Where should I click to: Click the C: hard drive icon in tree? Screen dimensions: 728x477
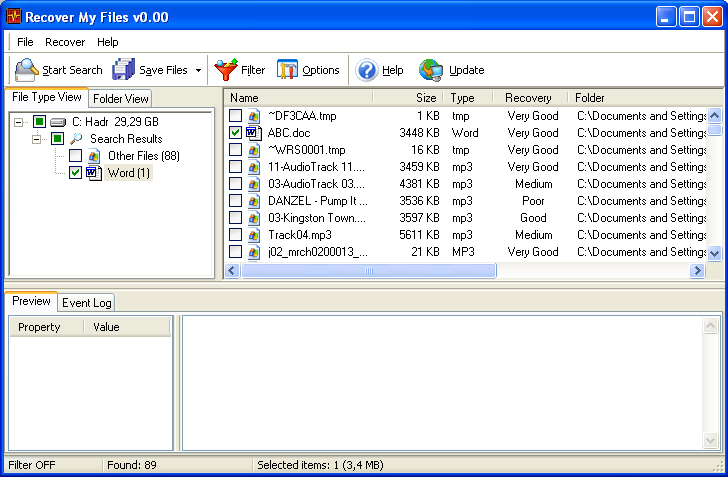[x=58, y=122]
